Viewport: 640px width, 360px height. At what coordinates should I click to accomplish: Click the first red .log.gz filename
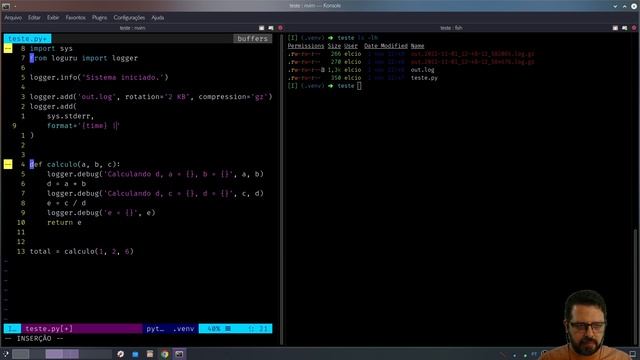(x=472, y=53)
